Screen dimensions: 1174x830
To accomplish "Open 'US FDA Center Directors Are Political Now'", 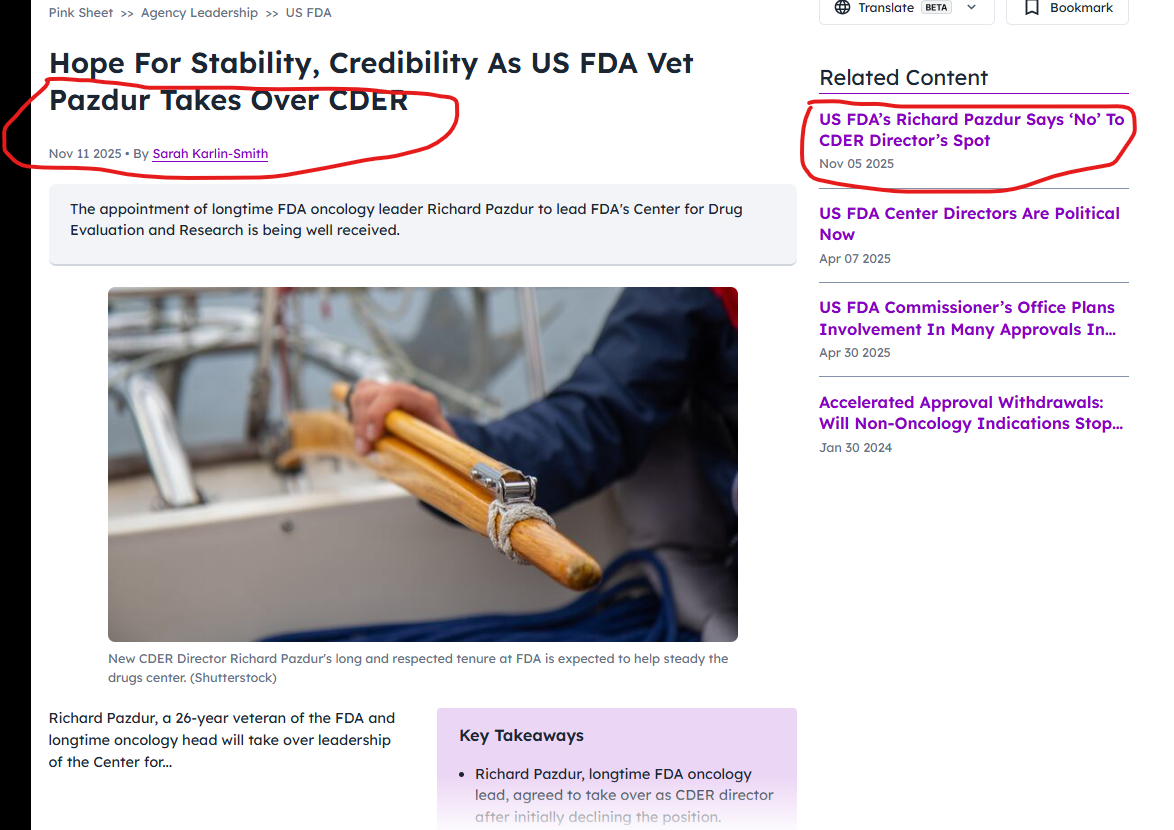I will (x=969, y=224).
